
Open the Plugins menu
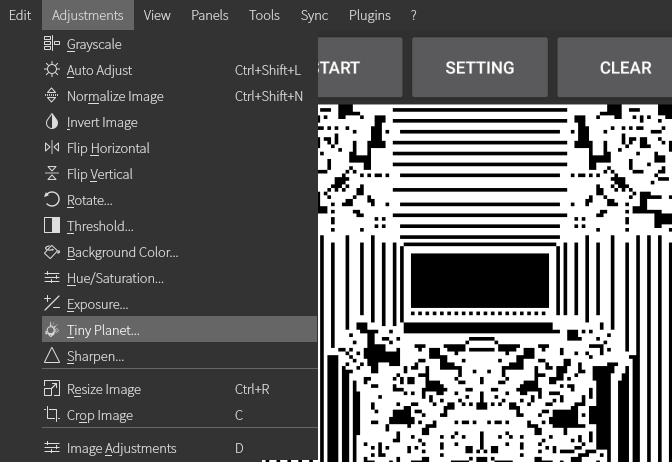click(x=369, y=15)
